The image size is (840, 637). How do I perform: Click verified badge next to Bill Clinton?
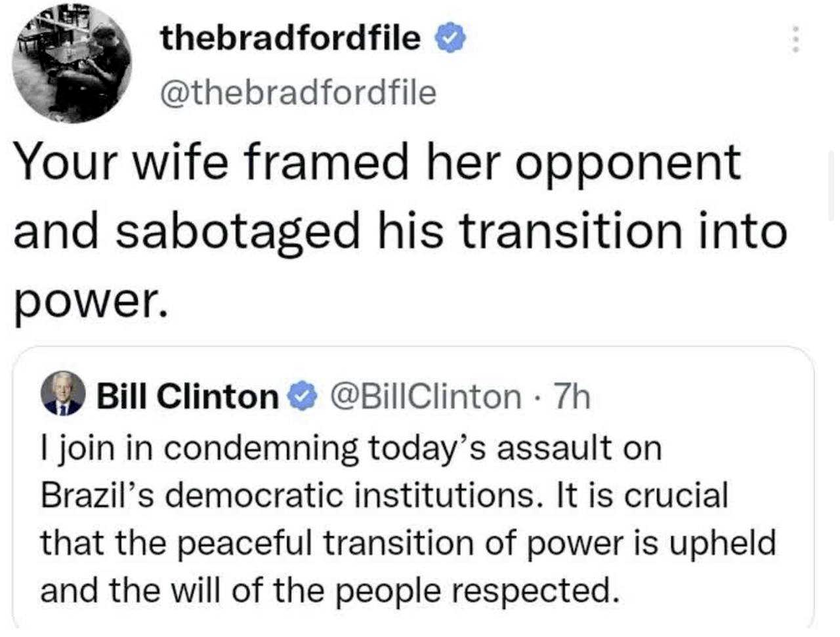pyautogui.click(x=303, y=396)
